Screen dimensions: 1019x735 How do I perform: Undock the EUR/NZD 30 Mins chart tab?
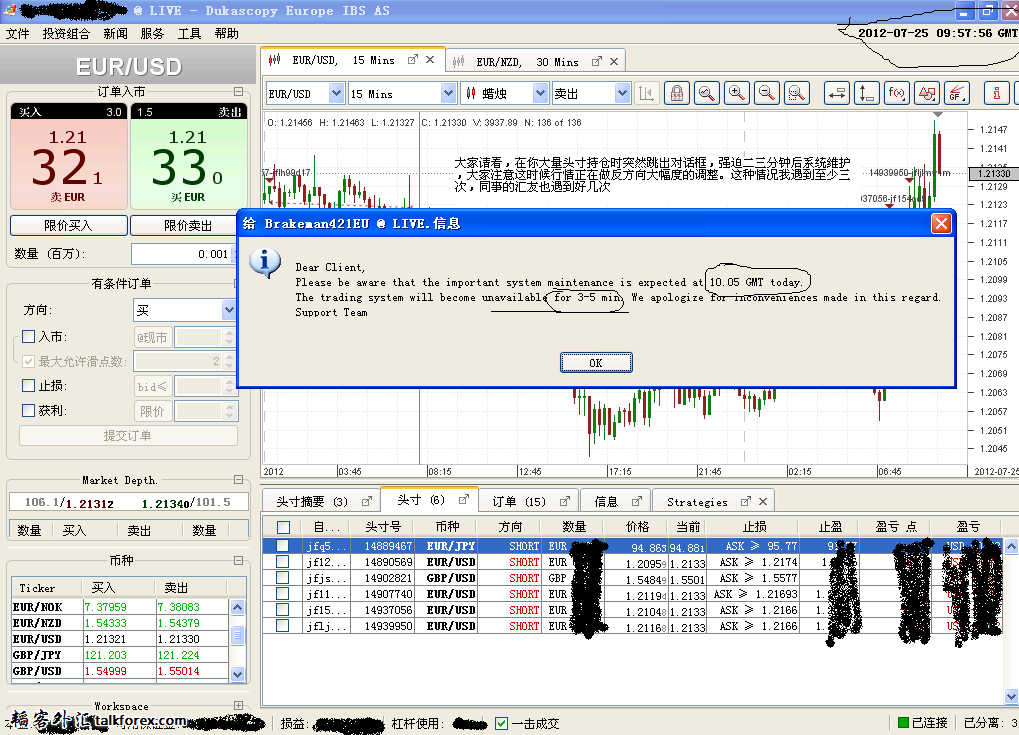(x=597, y=62)
